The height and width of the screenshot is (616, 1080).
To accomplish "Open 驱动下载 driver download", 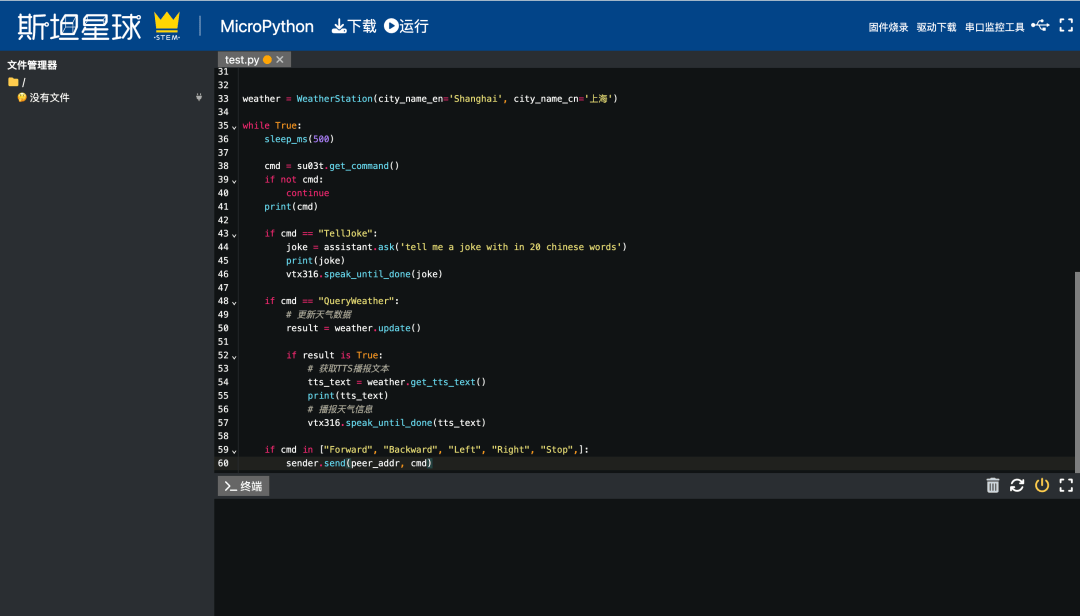I will point(936,28).
